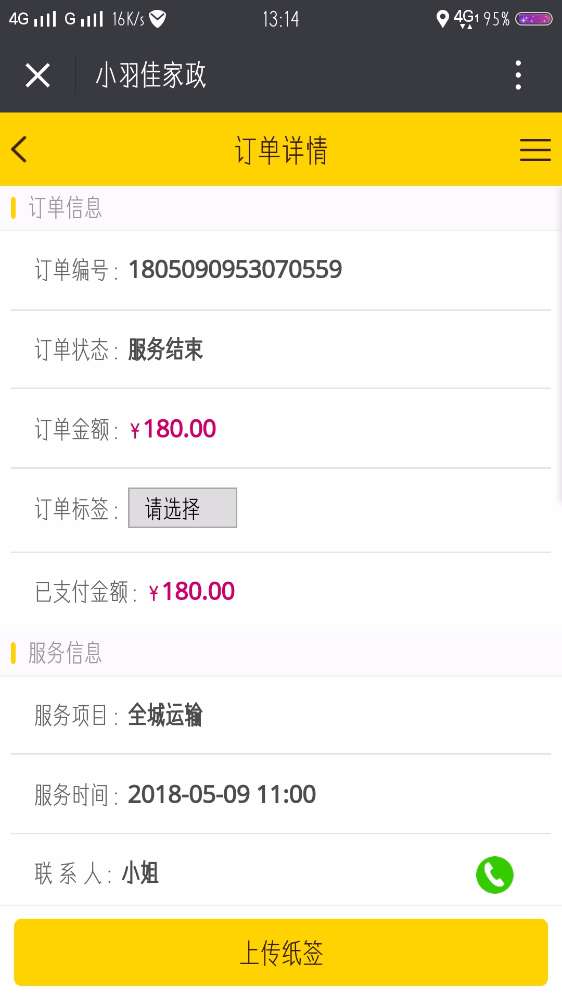Tap the battery indicator icon
This screenshot has width=562, height=1000.
(x=533, y=19)
